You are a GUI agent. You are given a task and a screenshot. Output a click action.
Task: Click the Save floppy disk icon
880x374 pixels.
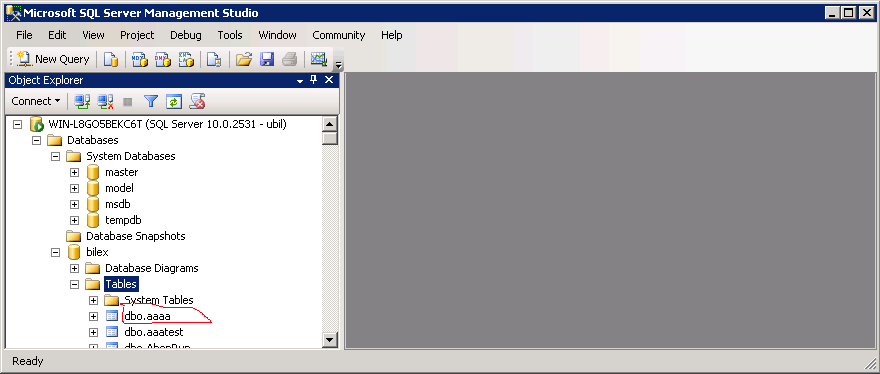coord(267,59)
